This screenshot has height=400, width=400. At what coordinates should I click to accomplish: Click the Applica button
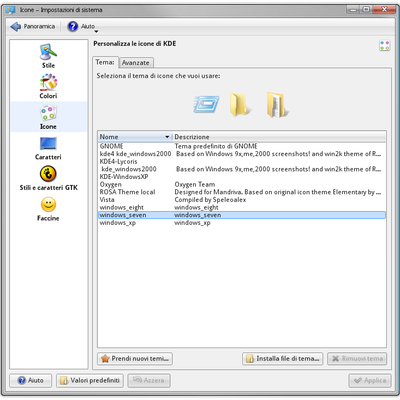(370, 380)
